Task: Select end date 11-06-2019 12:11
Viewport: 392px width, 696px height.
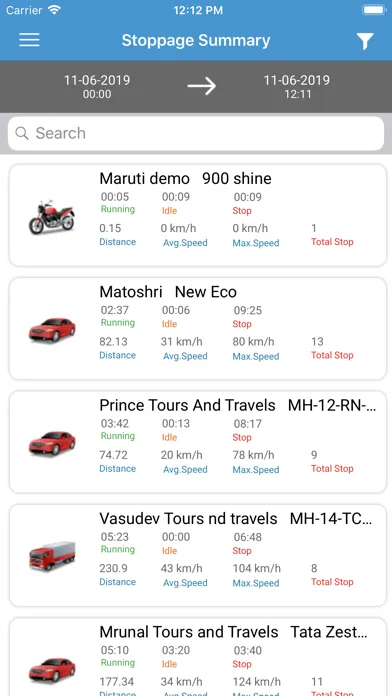Action: coord(297,87)
